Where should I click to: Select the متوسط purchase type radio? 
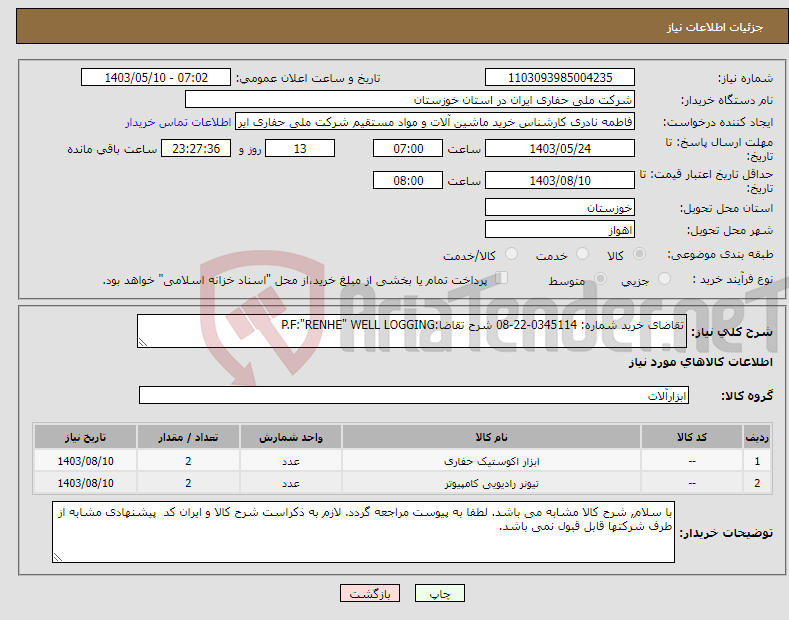[x=600, y=279]
